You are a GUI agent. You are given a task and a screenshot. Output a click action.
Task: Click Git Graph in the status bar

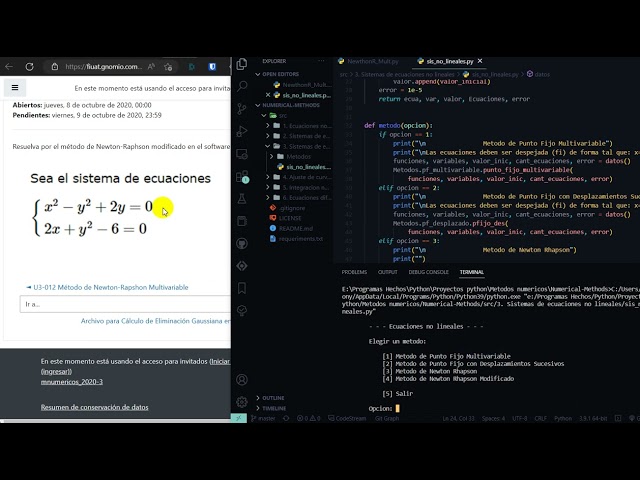(387, 418)
